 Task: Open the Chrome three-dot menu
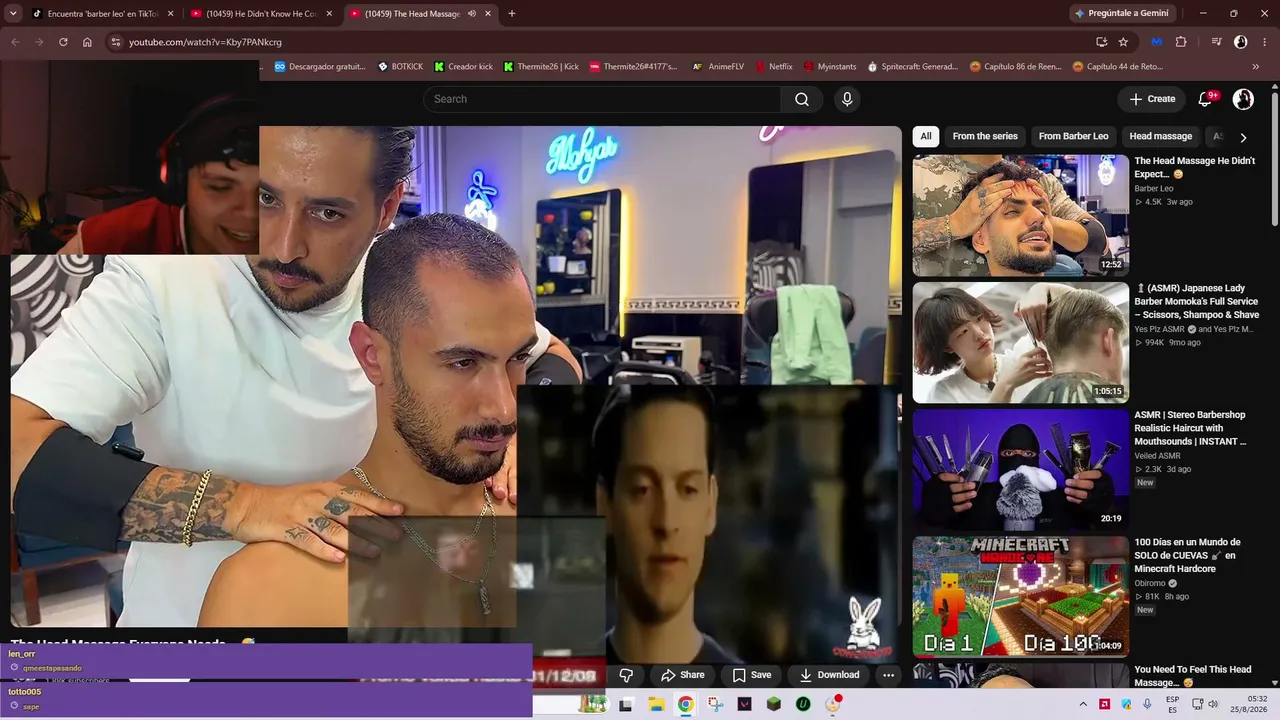1265,42
